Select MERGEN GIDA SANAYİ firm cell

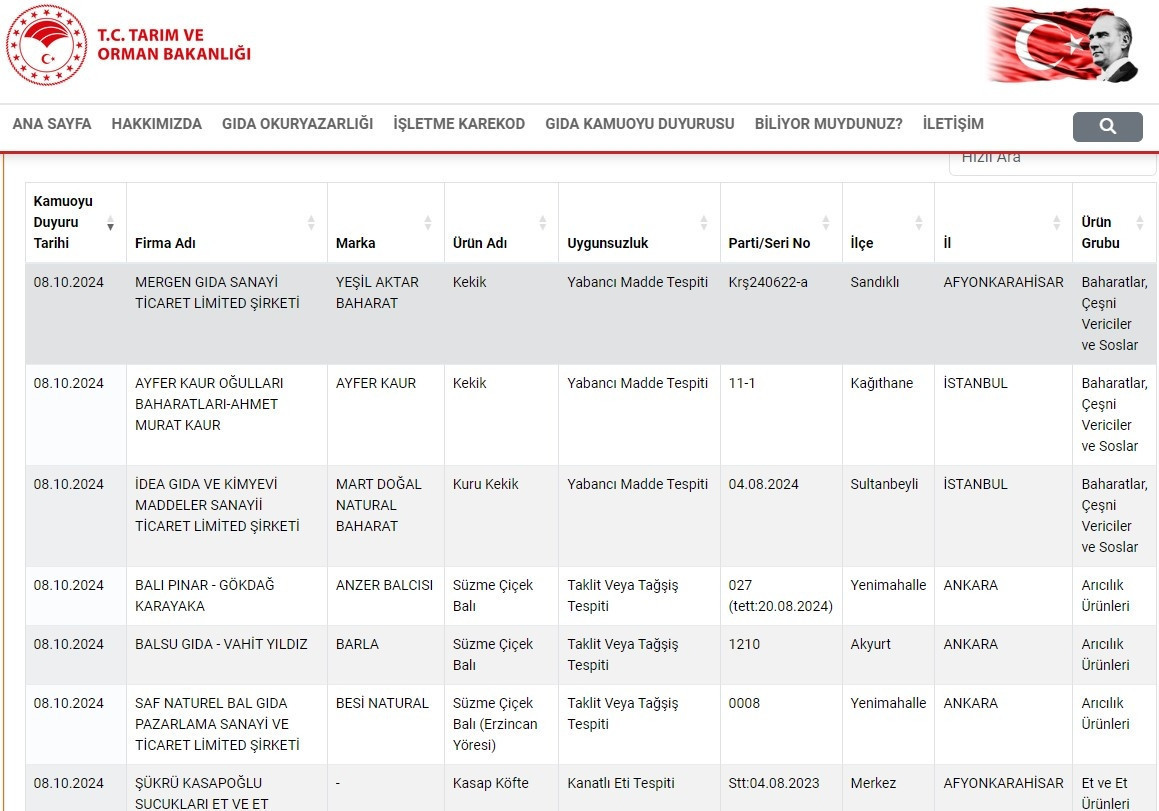[227, 313]
